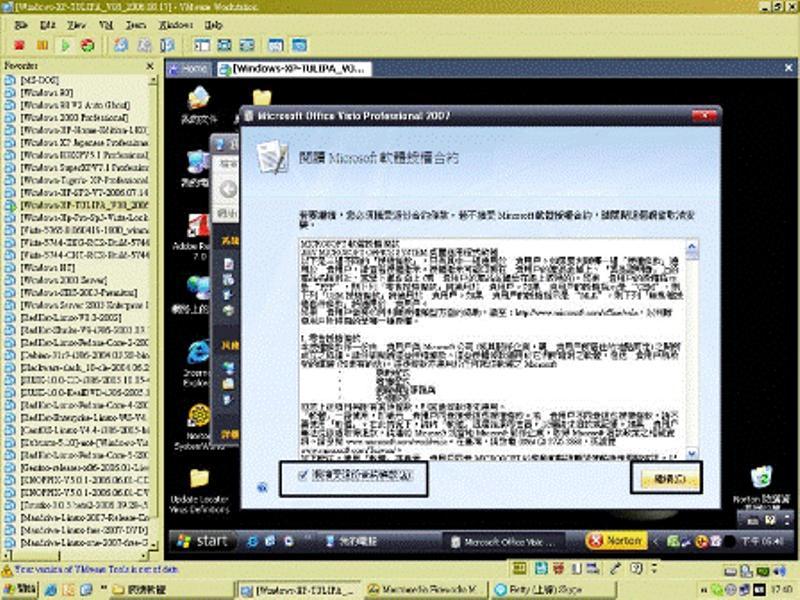Open the Update Locator Virus Definitions folder icon
The height and width of the screenshot is (600, 800).
tap(199, 491)
